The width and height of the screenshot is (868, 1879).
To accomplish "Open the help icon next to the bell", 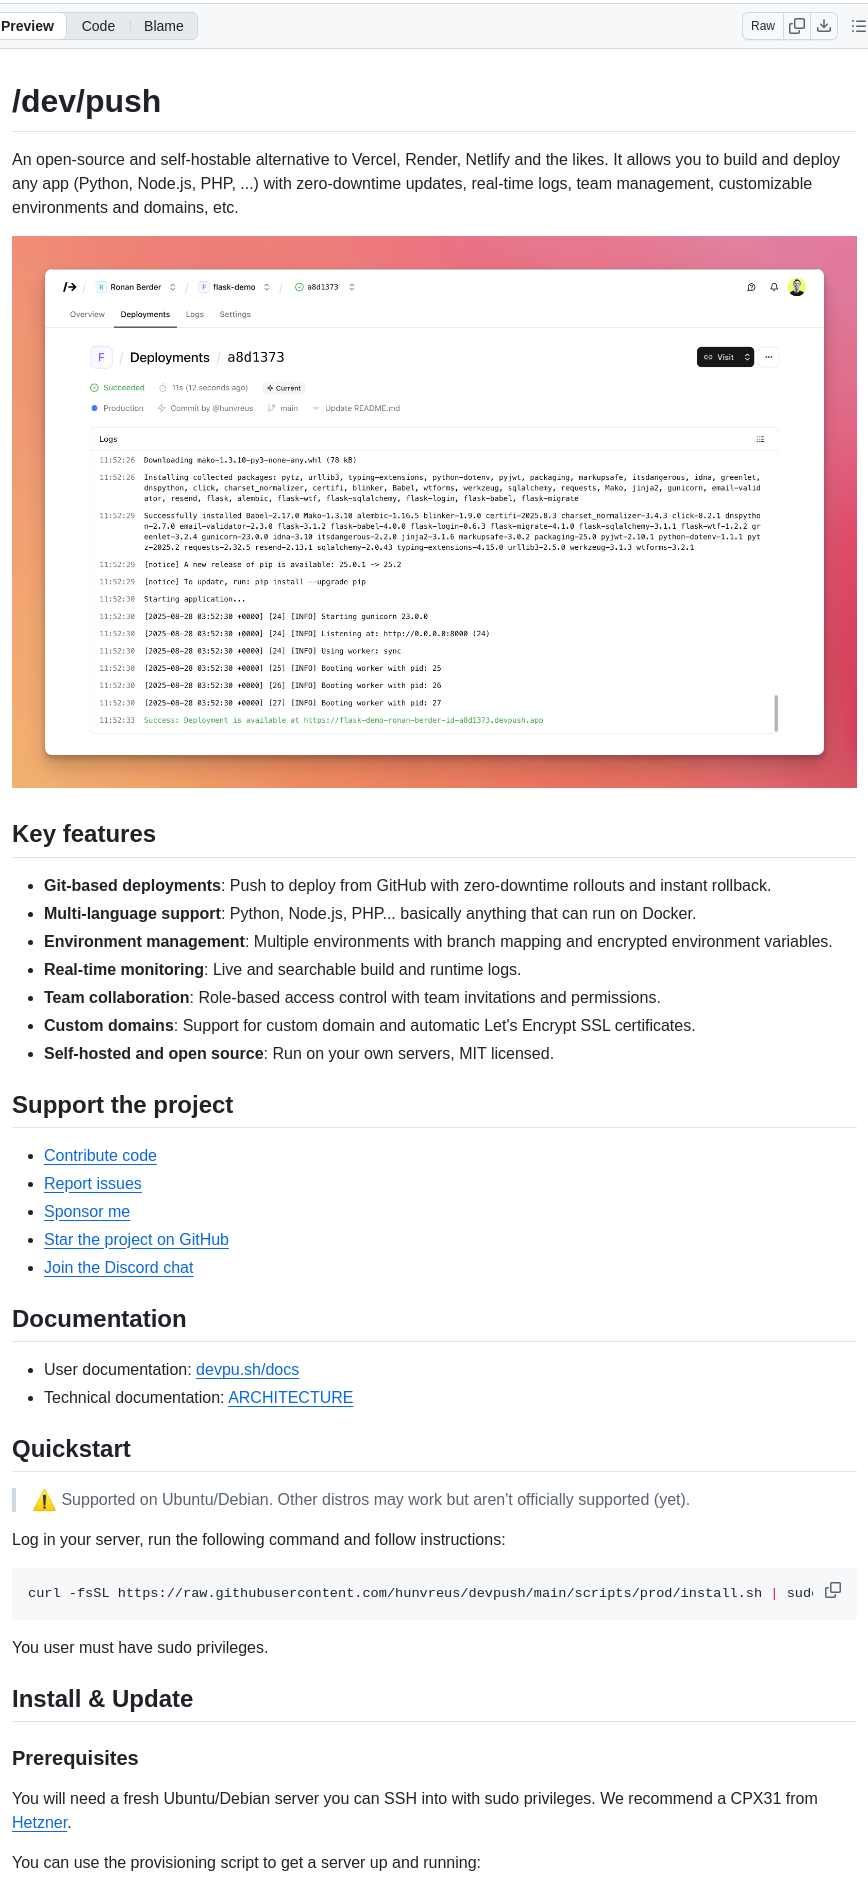I will [751, 287].
